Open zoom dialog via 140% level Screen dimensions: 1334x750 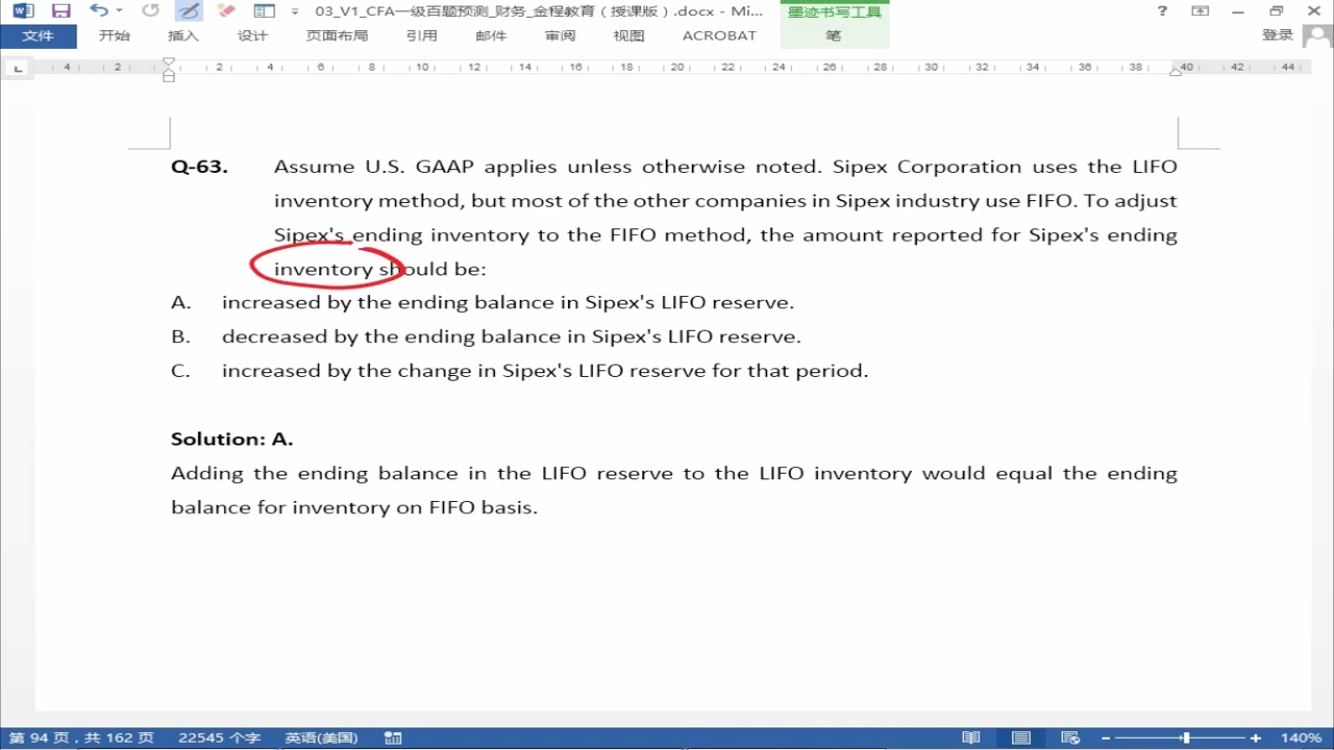[x=1300, y=738]
